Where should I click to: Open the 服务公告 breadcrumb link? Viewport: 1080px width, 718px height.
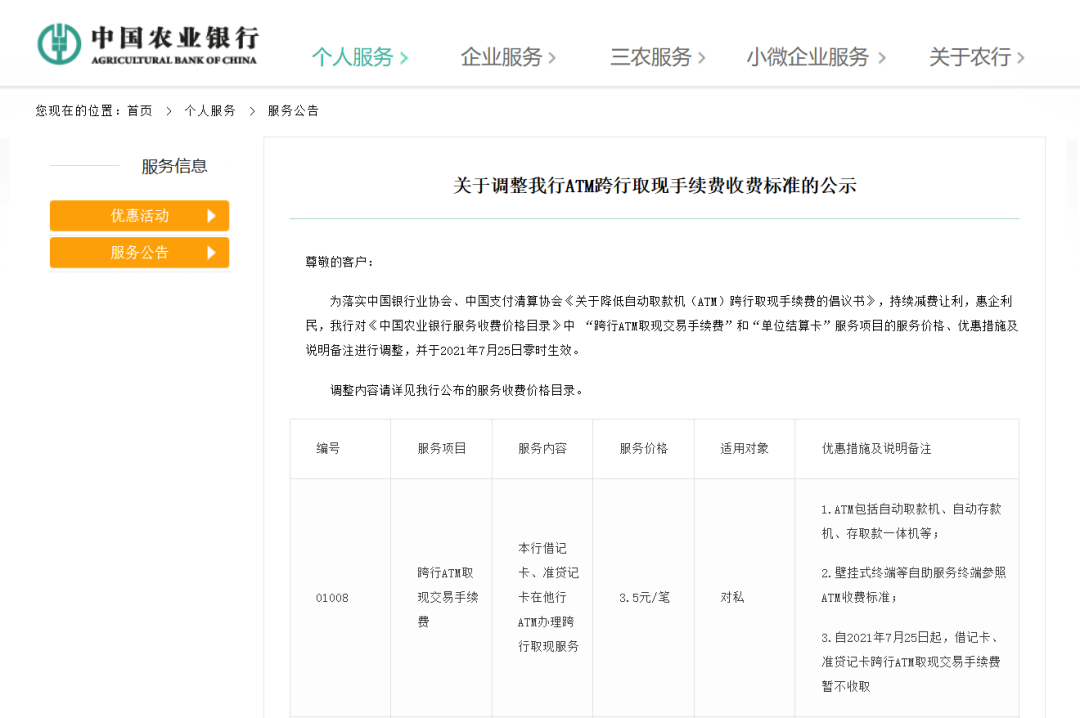point(293,111)
